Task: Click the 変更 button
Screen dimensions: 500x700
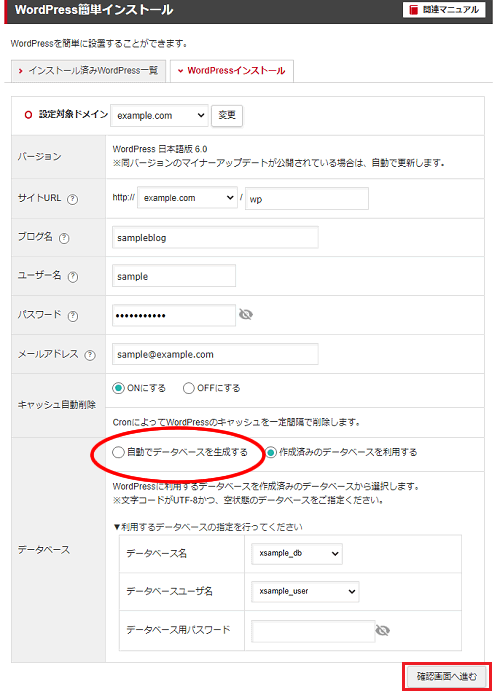Action: click(x=227, y=116)
